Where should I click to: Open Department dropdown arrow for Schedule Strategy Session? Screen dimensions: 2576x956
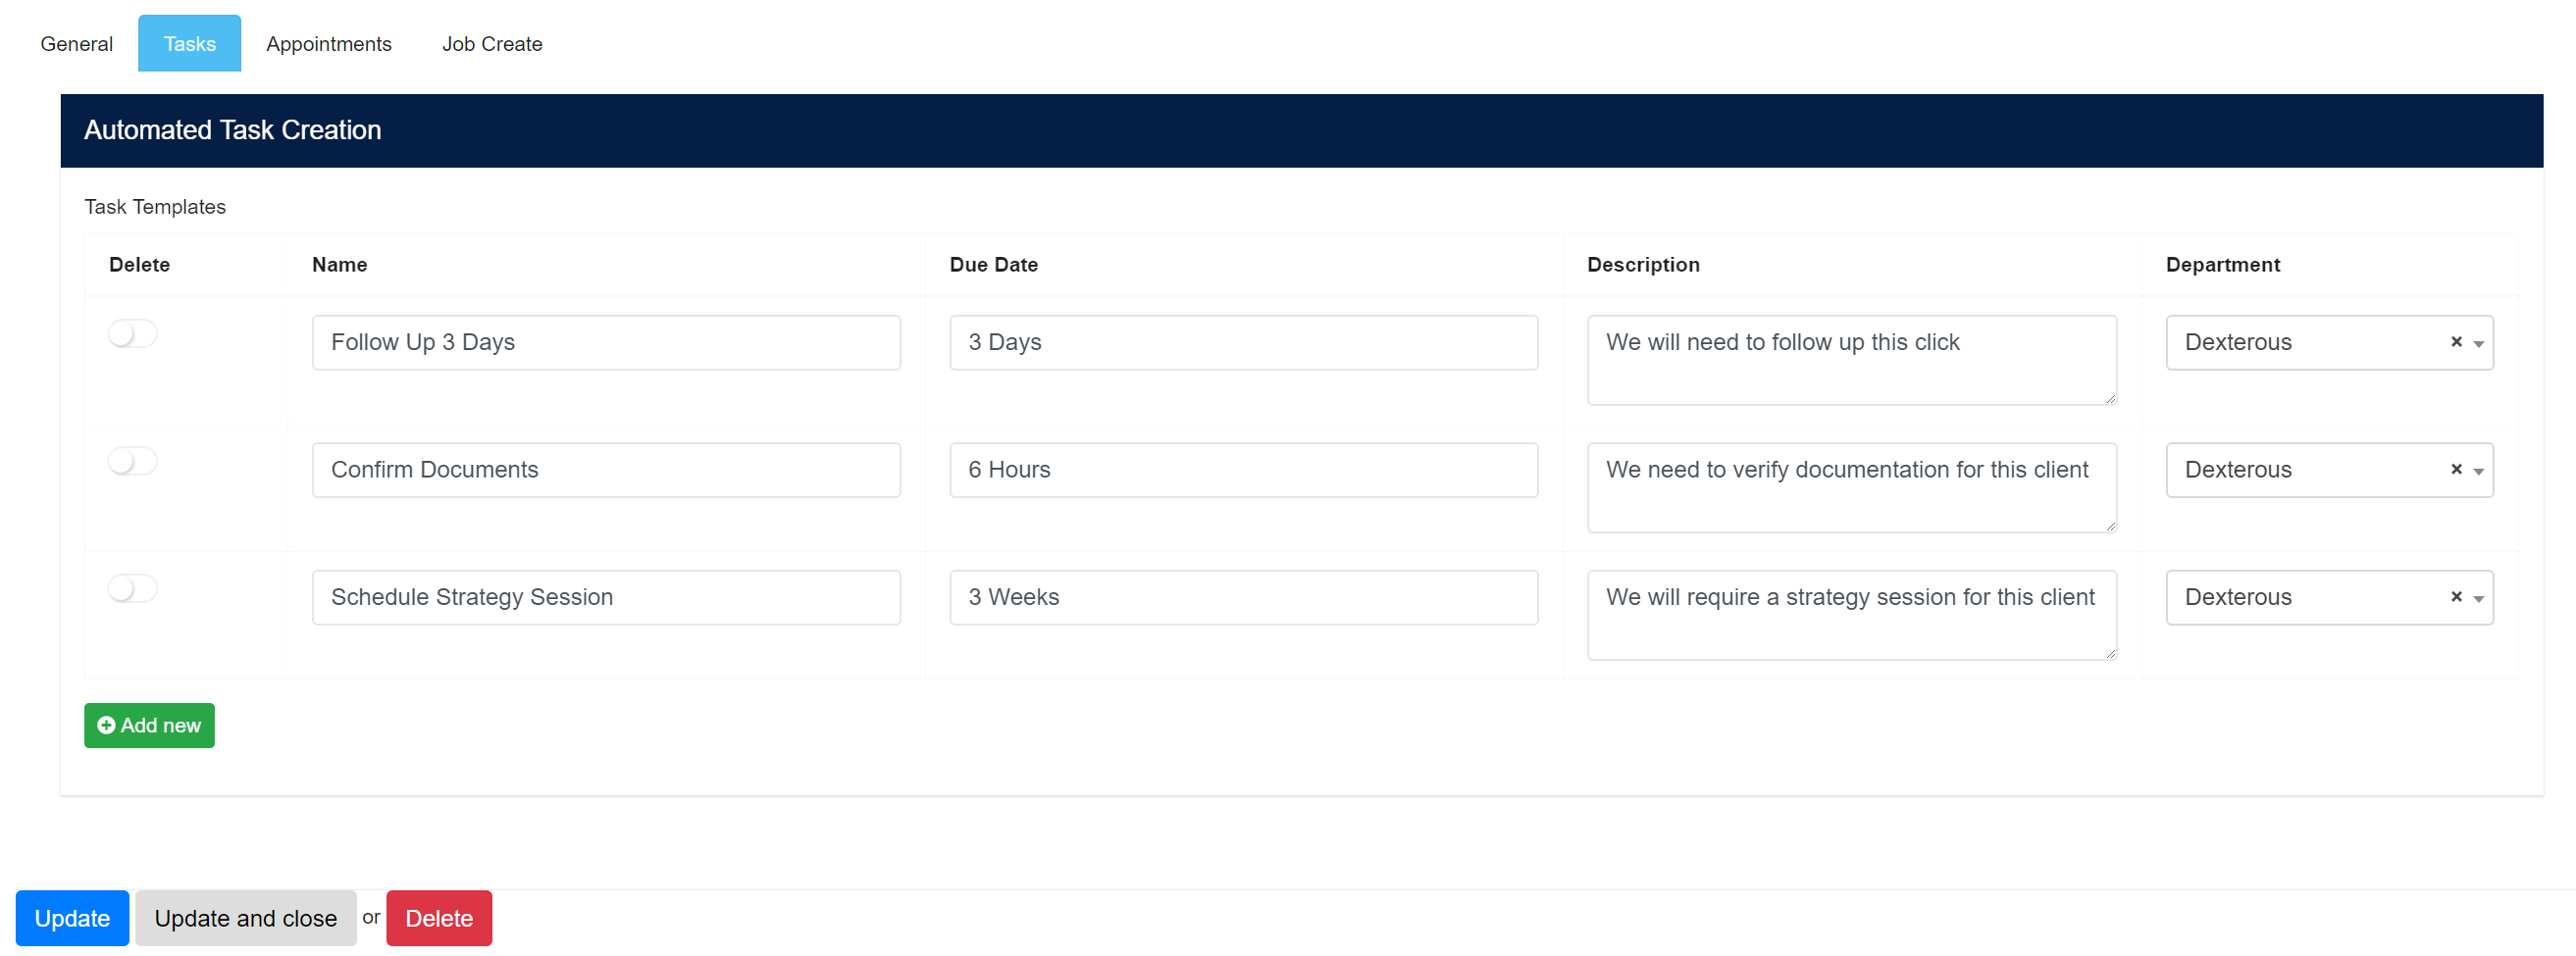click(2478, 598)
